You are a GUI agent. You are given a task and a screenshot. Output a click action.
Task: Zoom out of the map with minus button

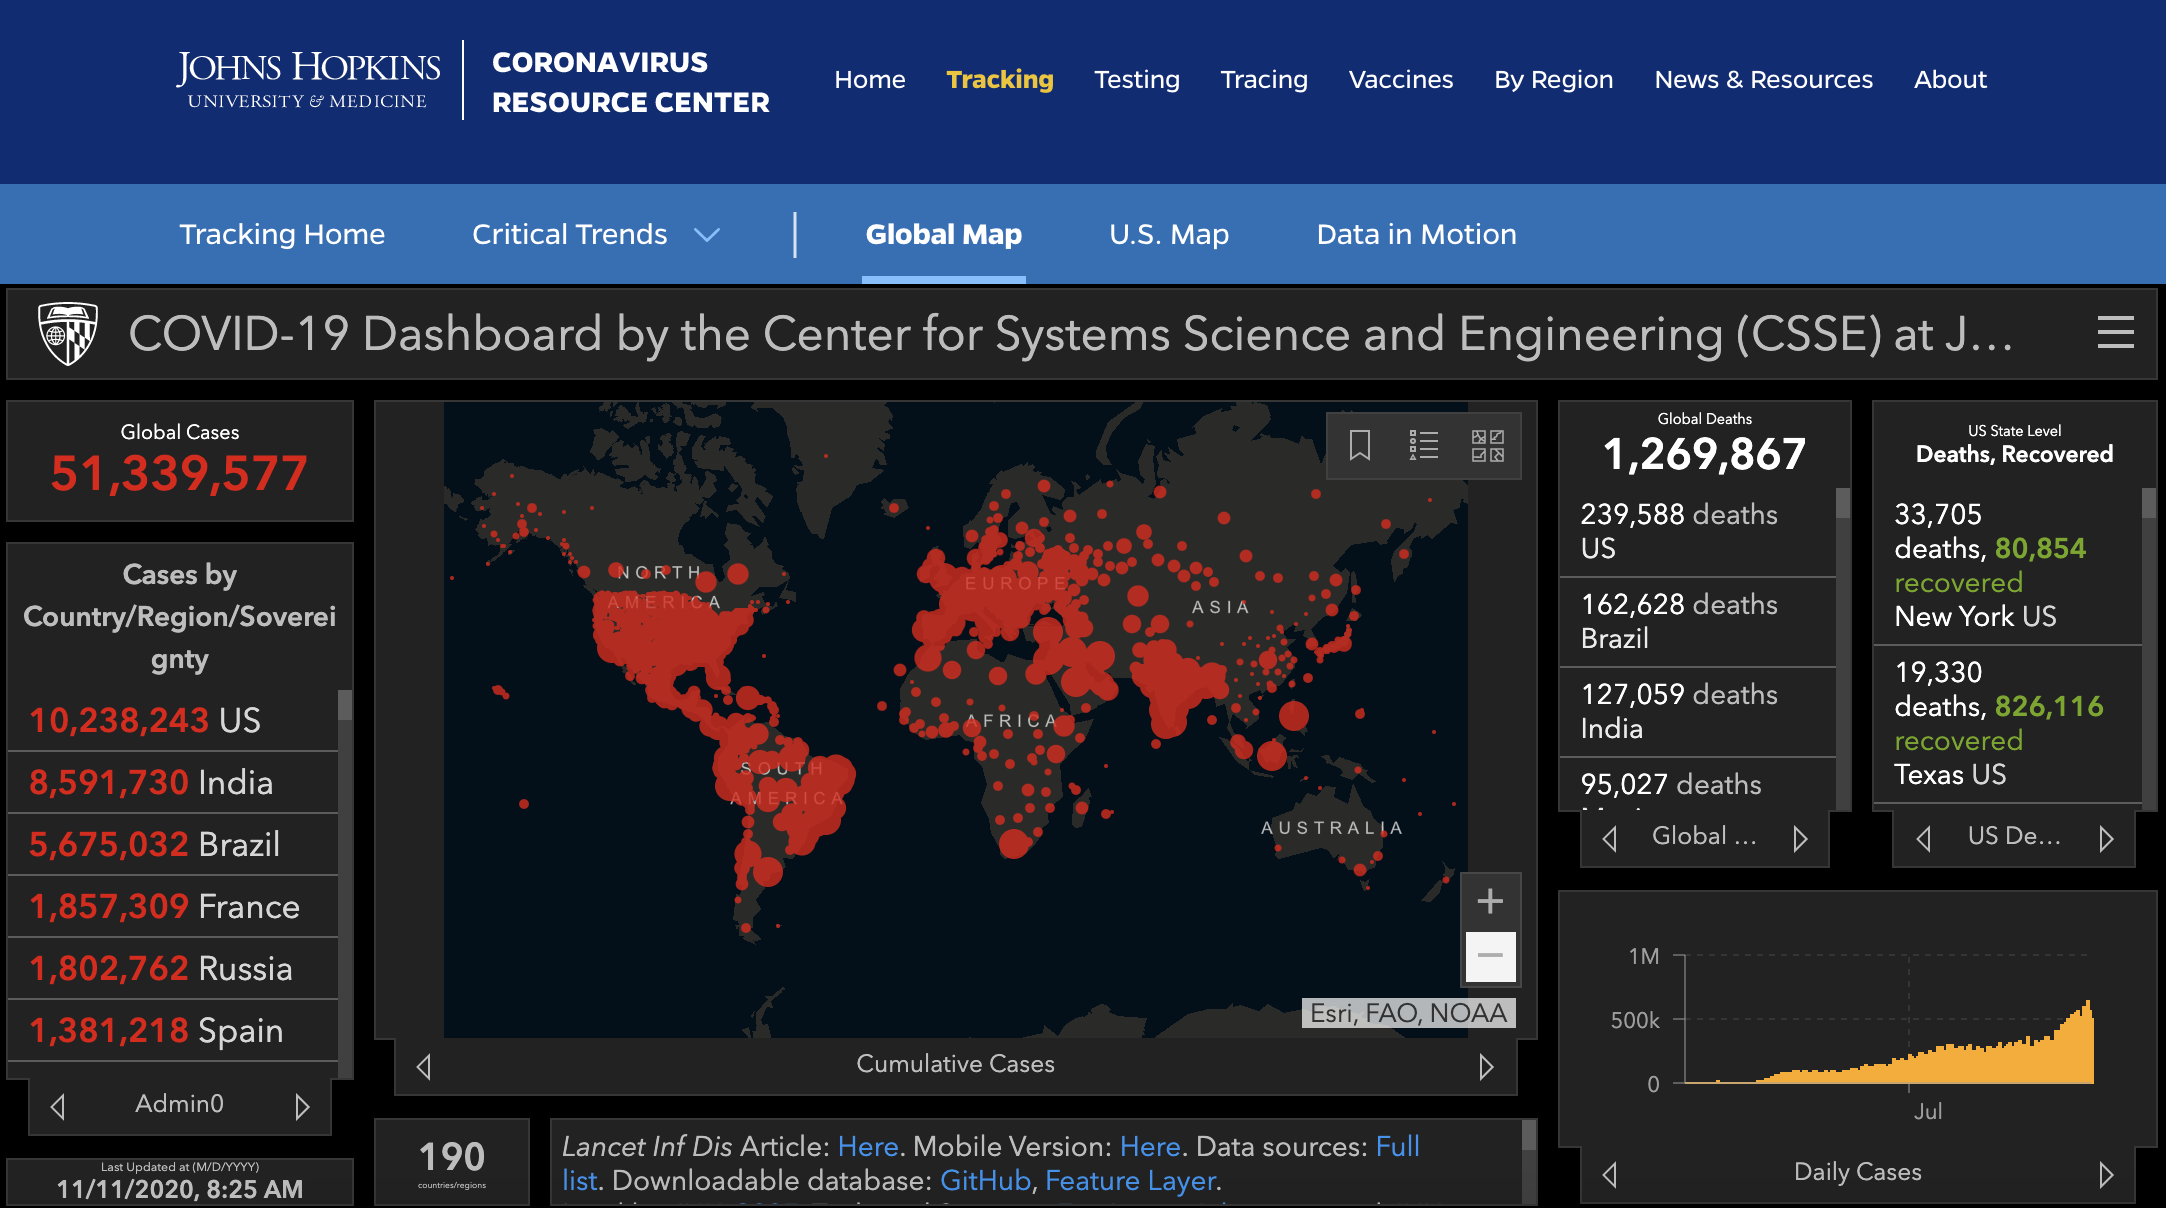[x=1490, y=956]
